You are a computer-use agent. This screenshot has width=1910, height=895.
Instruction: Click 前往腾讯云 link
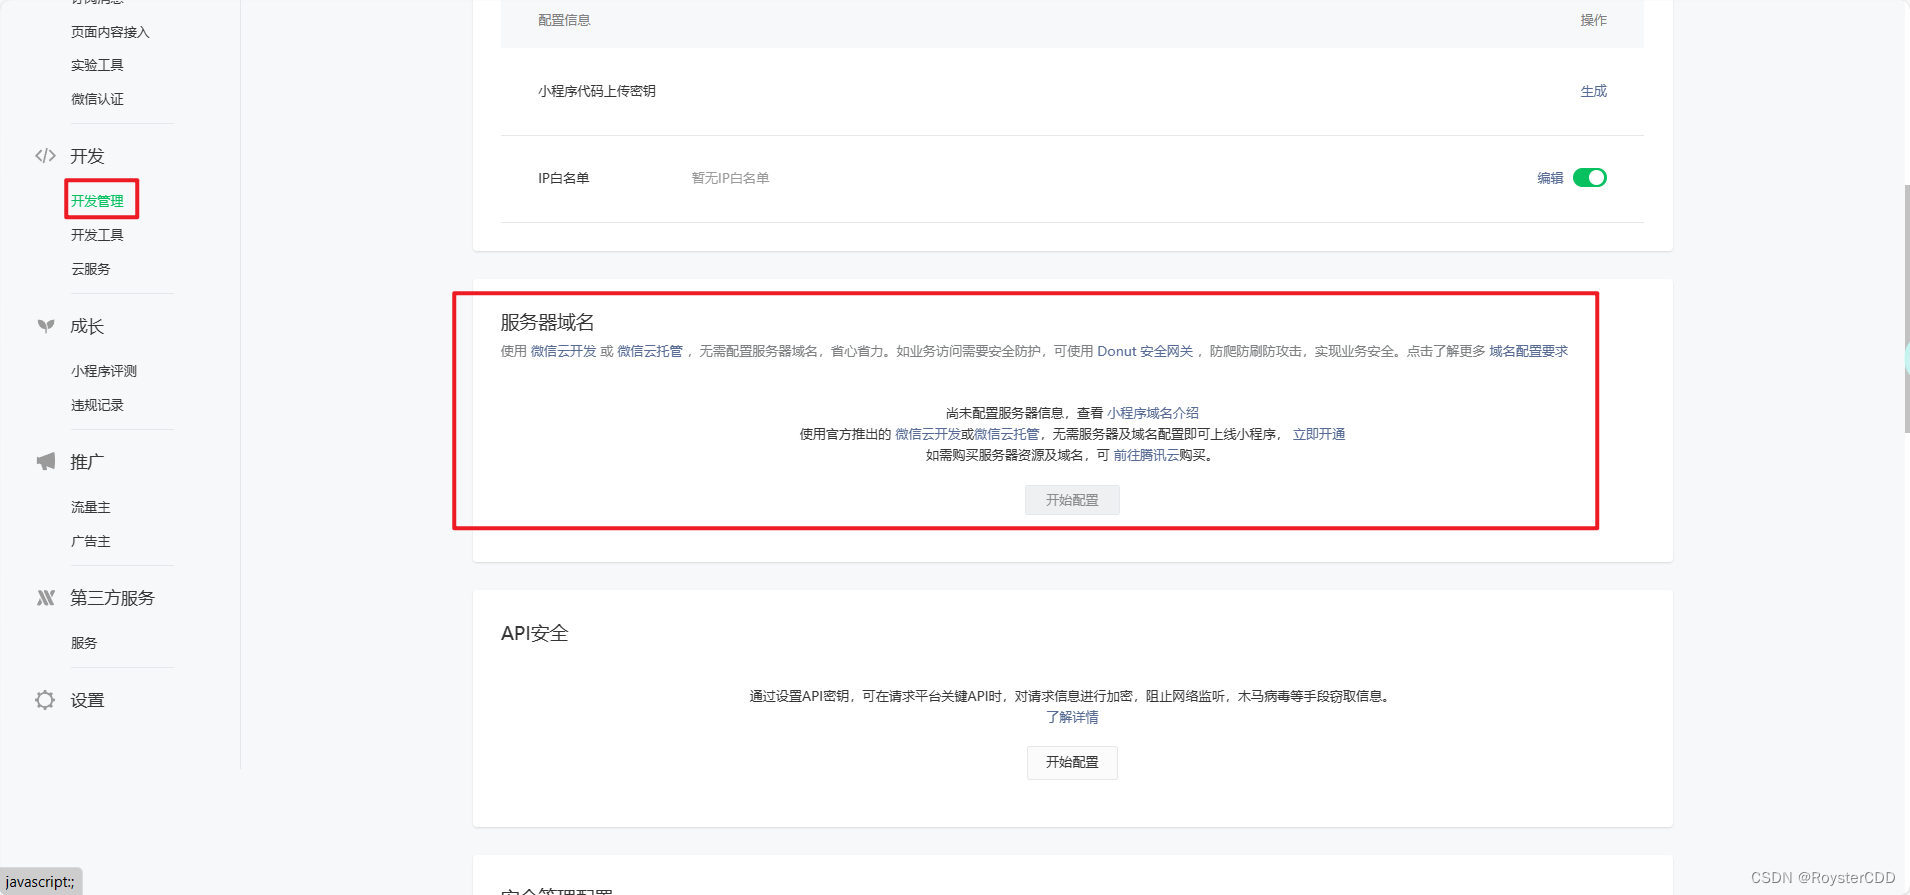[1146, 455]
